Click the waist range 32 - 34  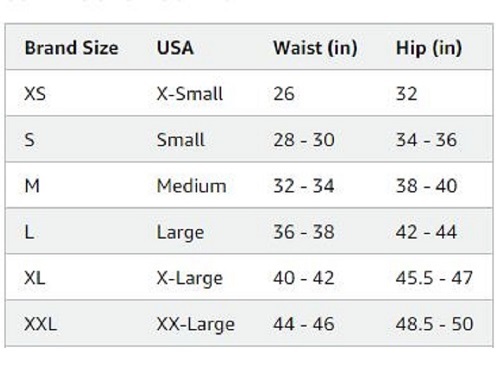304,186
